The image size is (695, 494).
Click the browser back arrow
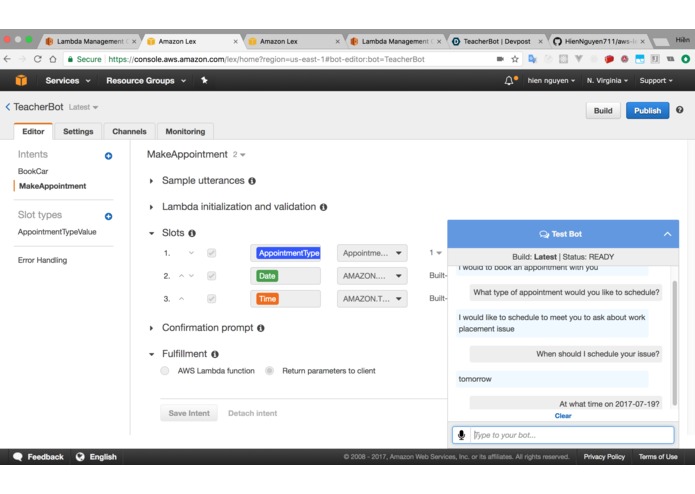click(7, 59)
